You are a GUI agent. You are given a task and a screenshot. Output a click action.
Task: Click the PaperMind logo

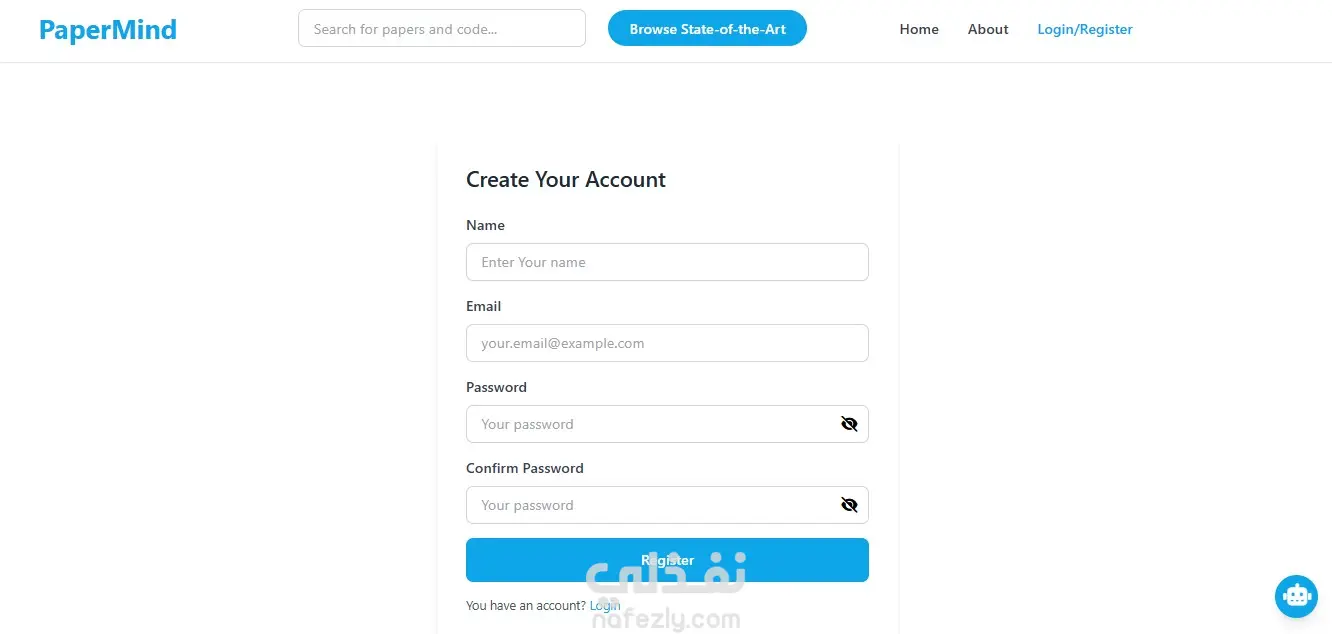(x=108, y=30)
